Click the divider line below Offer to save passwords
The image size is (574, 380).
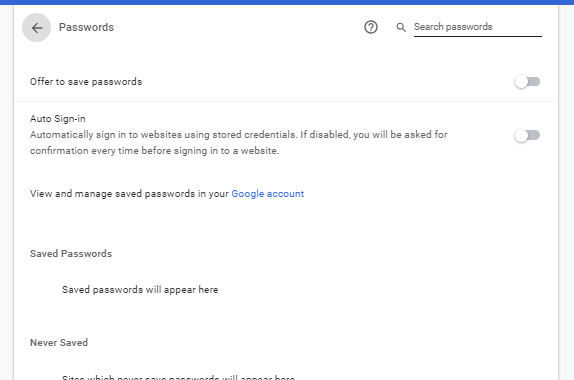[x=286, y=101]
